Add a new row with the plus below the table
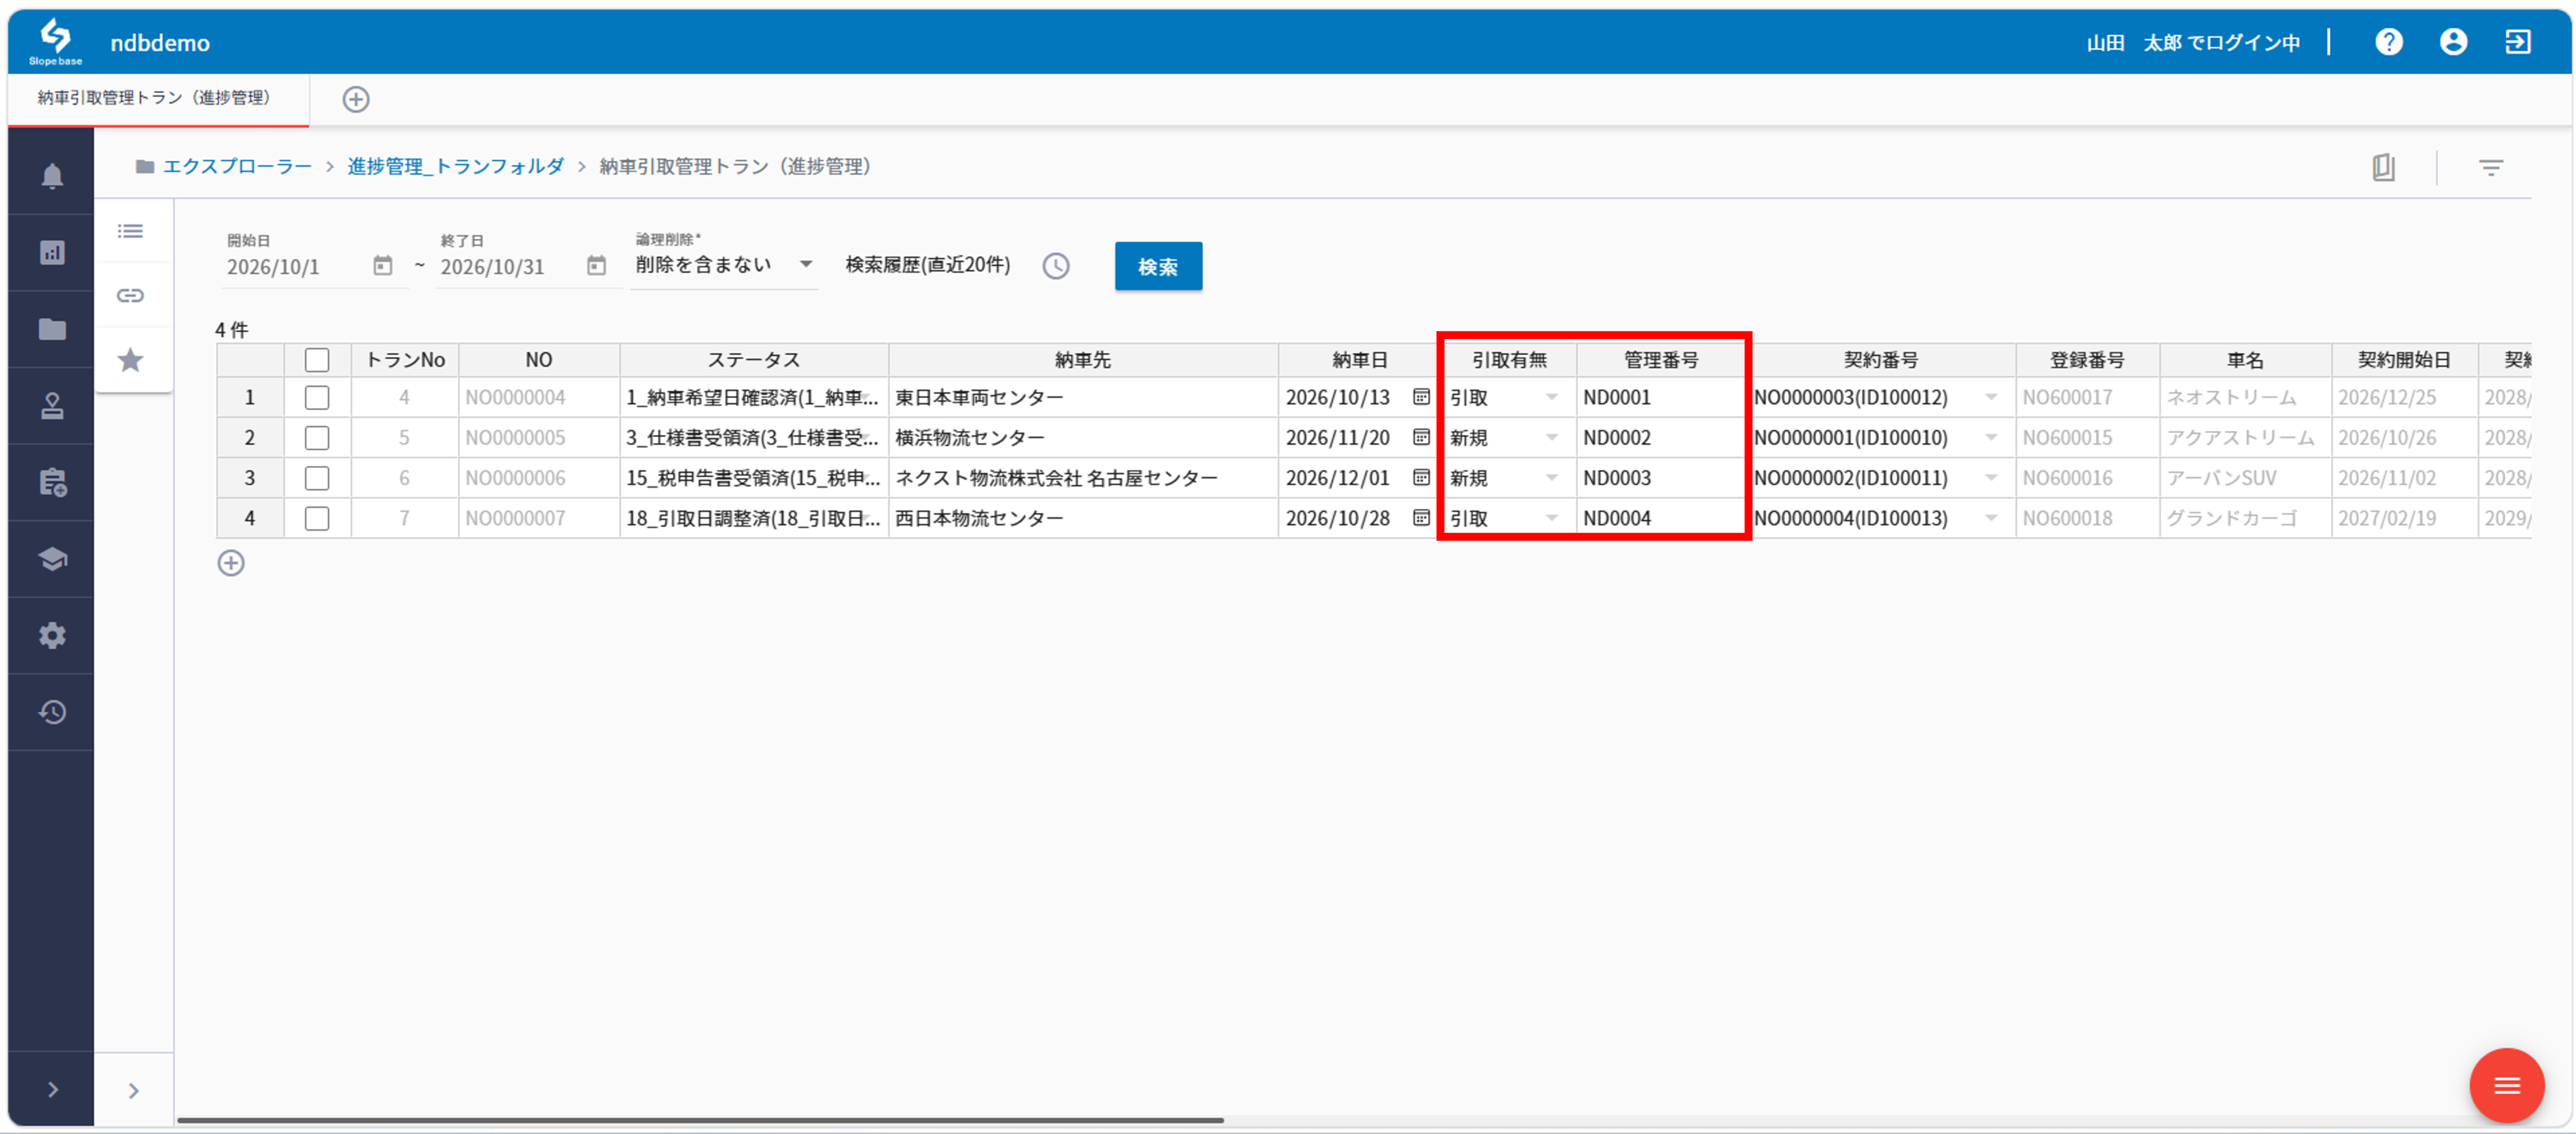 coord(231,563)
